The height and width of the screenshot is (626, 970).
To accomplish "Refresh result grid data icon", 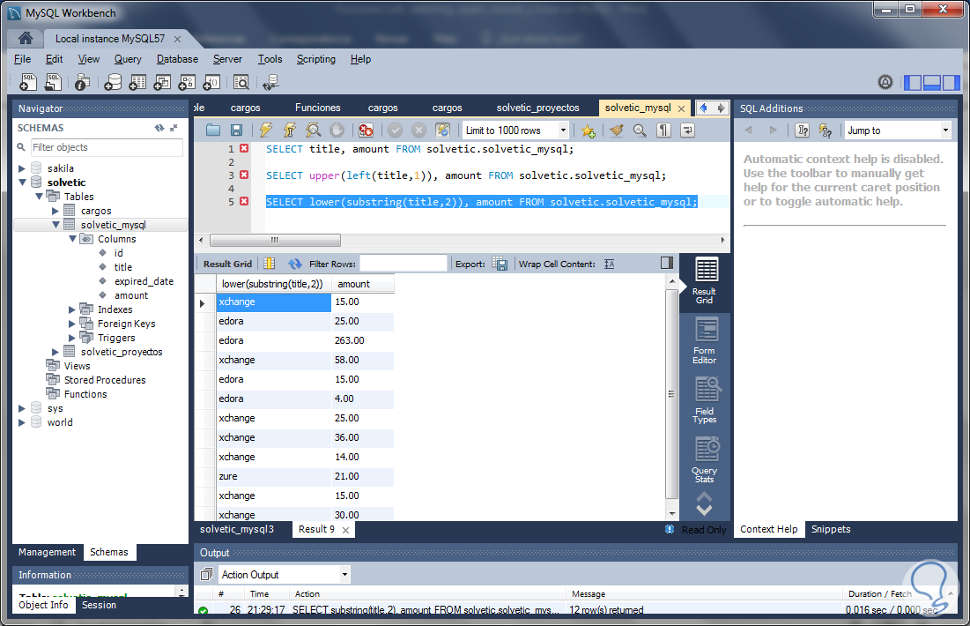I will click(x=294, y=264).
